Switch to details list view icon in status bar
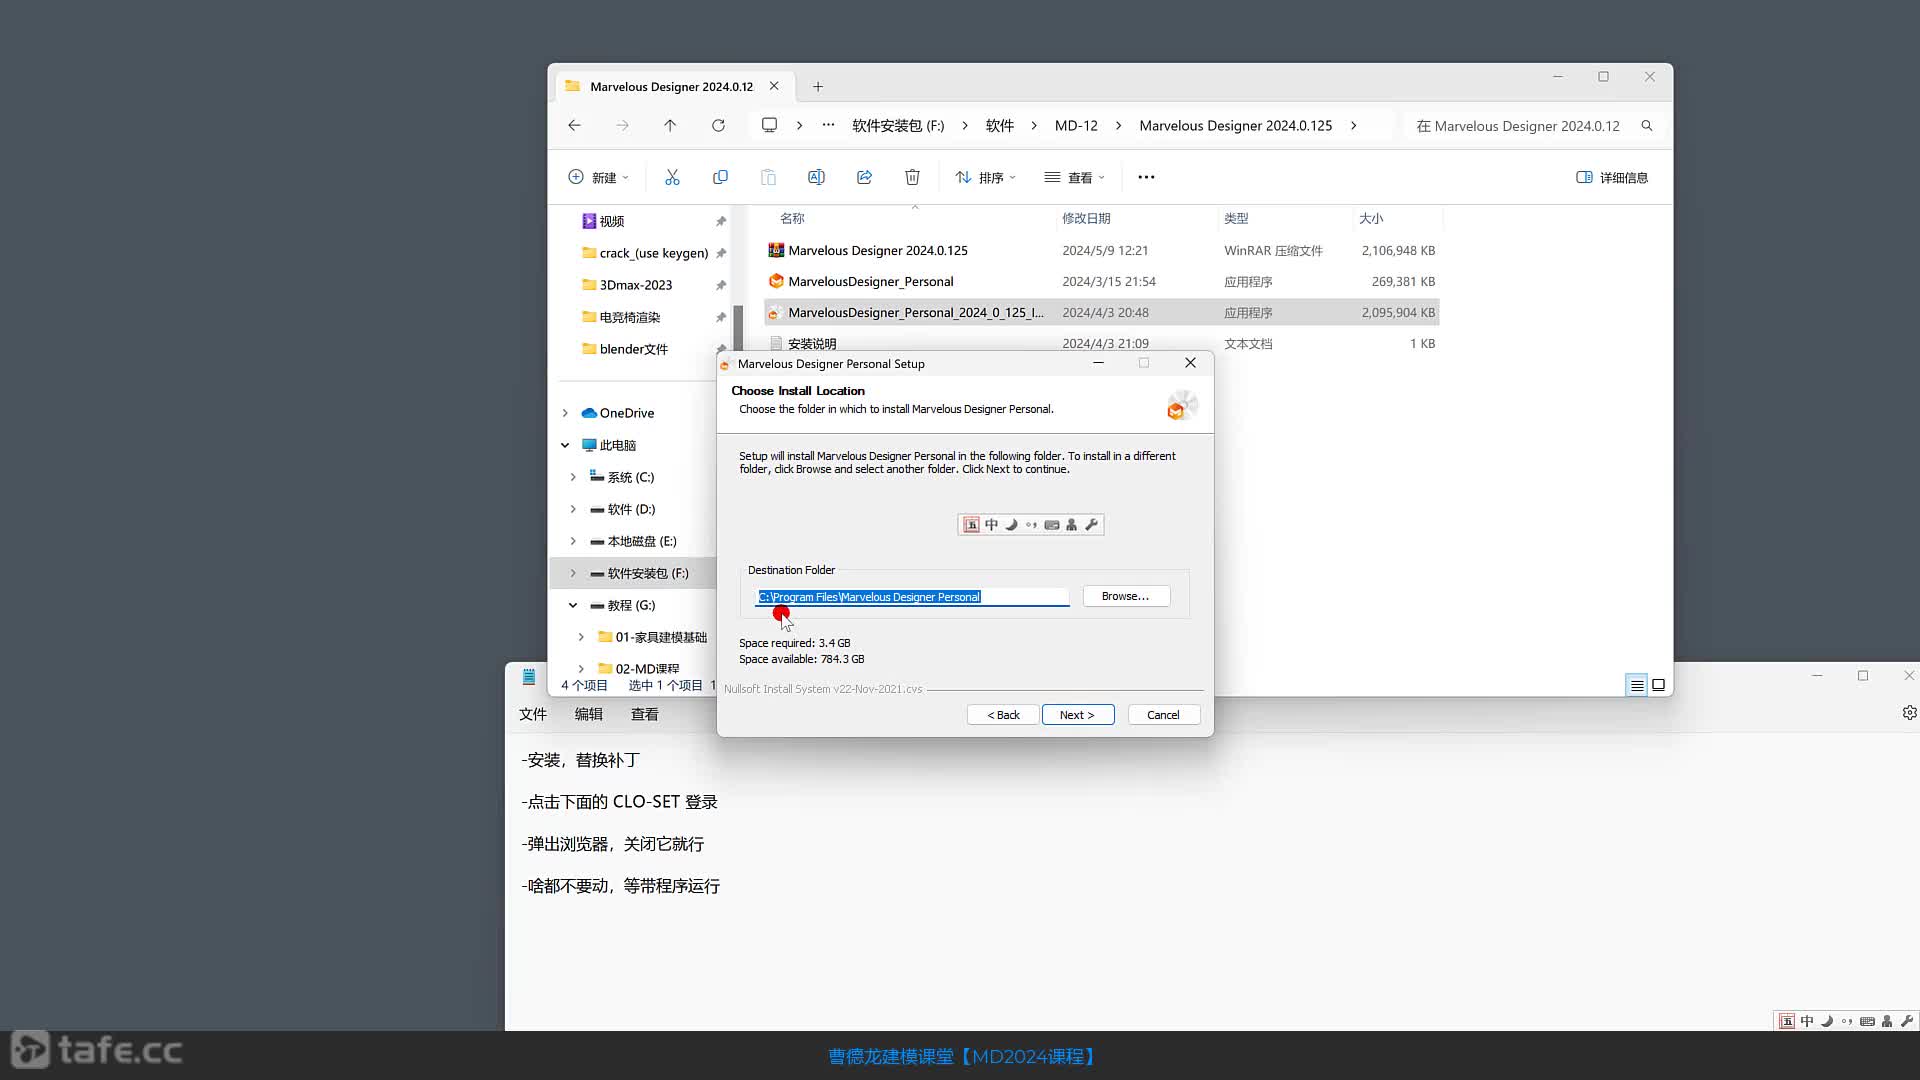 [1637, 685]
